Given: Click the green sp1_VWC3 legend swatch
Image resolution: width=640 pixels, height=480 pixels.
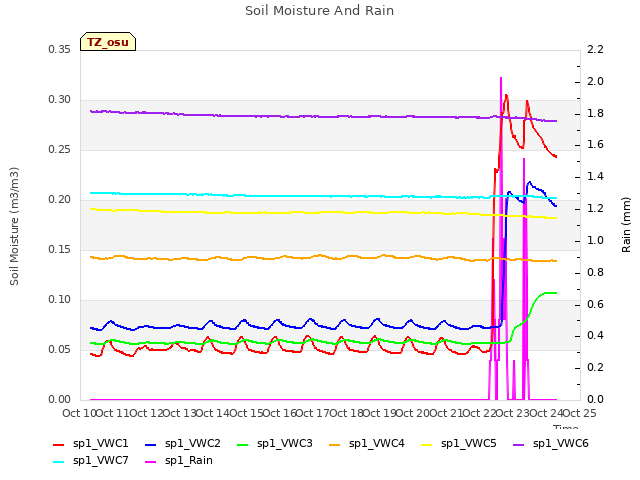Looking at the screenshot, I should pyautogui.click(x=243, y=445).
